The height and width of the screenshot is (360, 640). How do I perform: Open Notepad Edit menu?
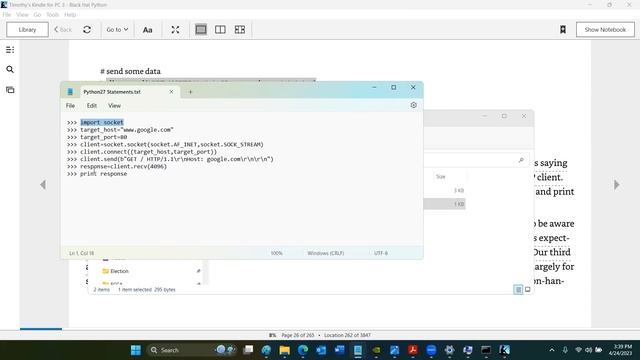coord(92,106)
